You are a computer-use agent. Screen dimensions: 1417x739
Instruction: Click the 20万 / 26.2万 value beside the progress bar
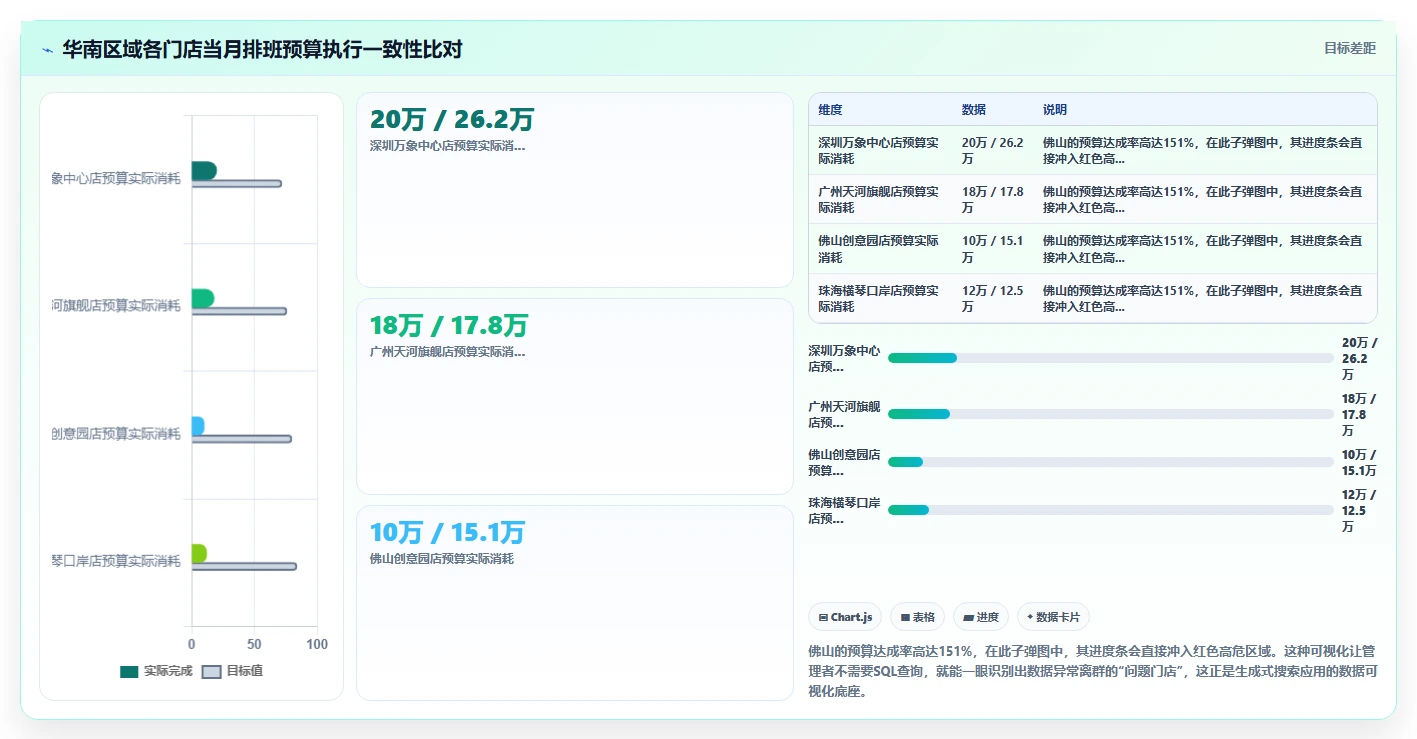click(x=1359, y=358)
